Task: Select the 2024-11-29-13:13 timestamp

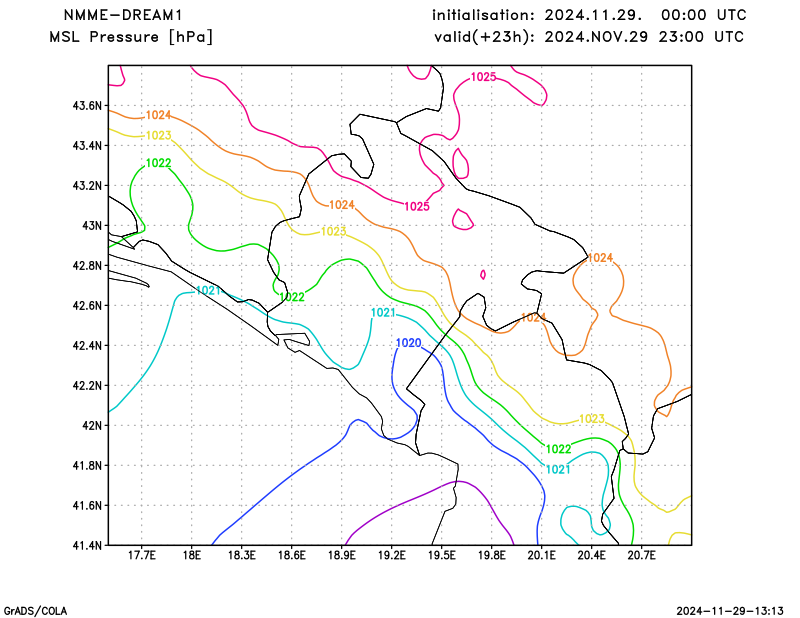Action: coord(730,611)
